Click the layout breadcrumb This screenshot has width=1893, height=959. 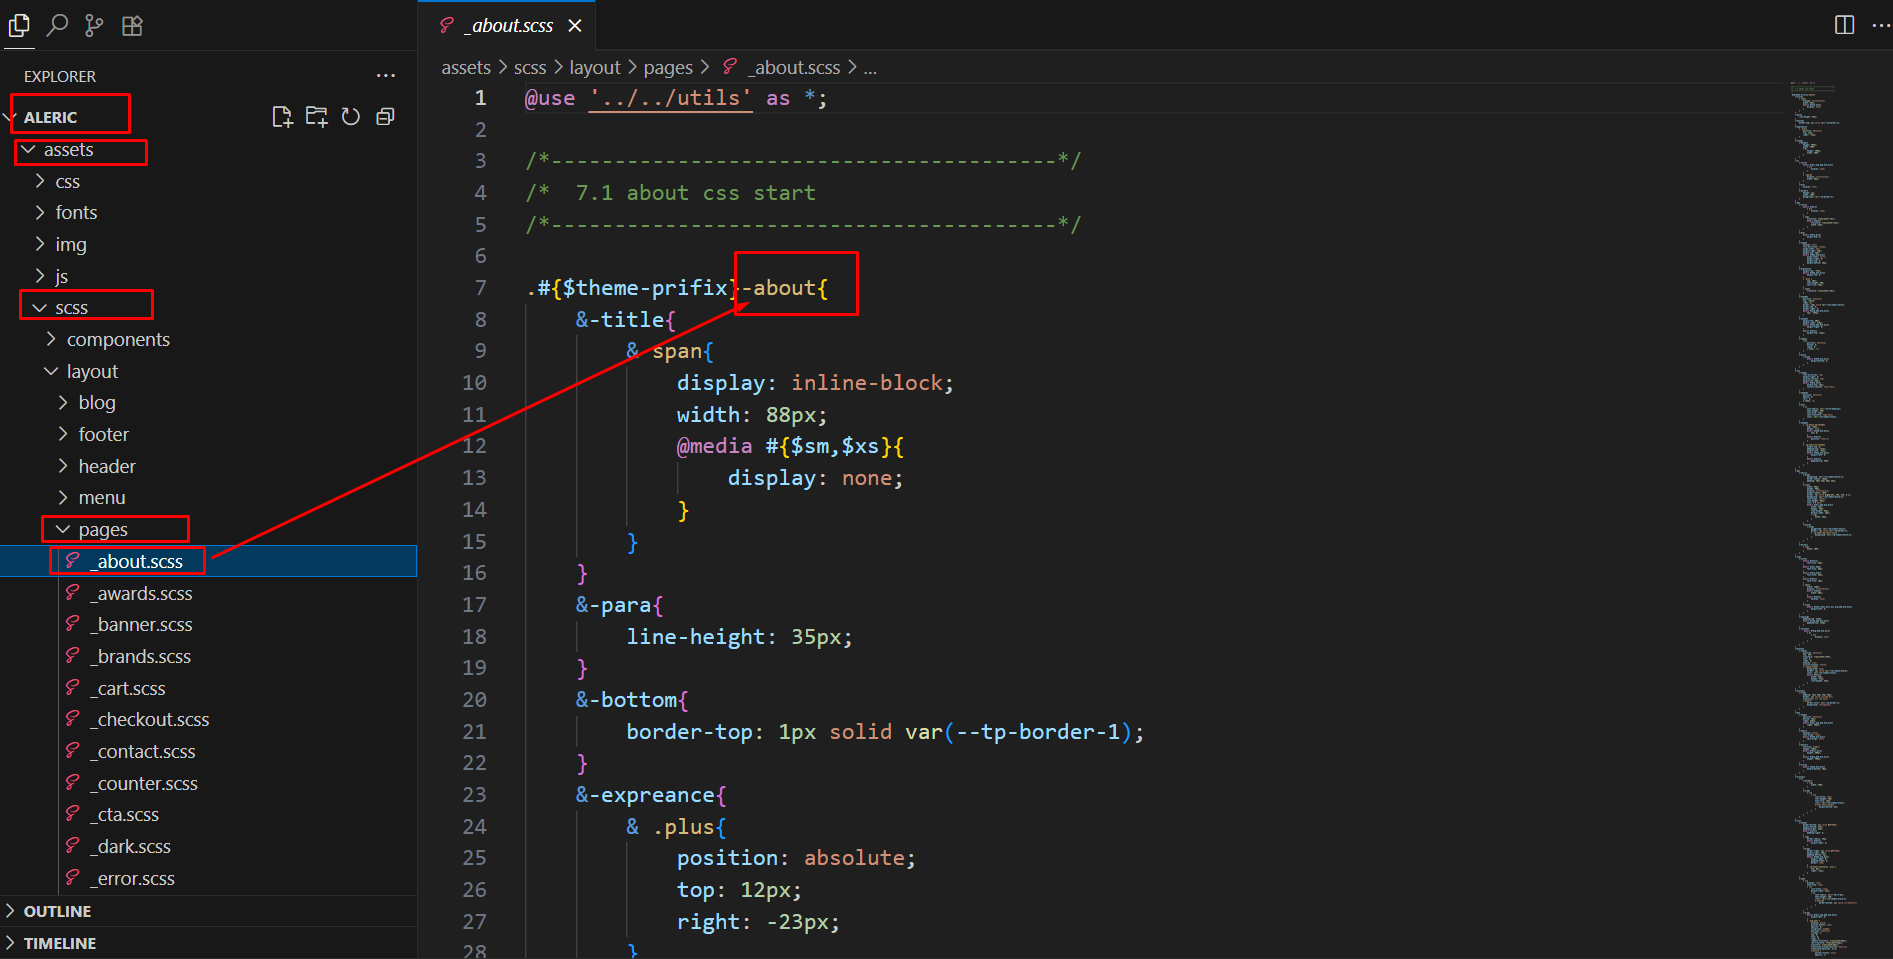(x=595, y=67)
